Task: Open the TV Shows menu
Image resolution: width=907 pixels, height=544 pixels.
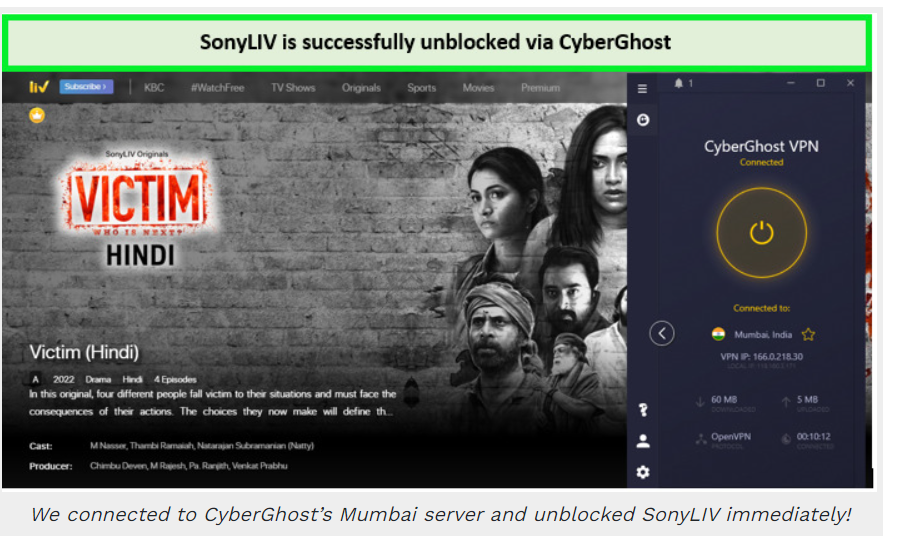Action: click(x=293, y=88)
